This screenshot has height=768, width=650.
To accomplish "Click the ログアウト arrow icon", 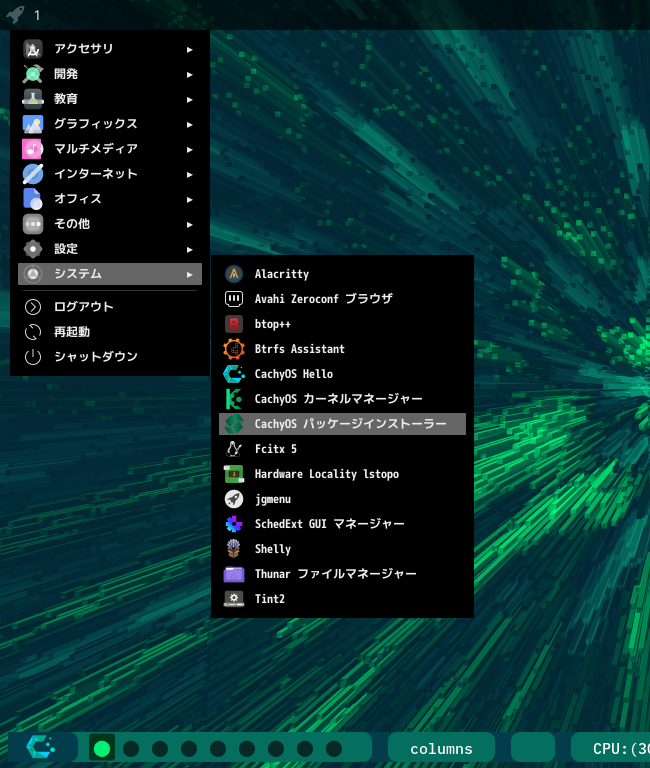I will click(33, 307).
